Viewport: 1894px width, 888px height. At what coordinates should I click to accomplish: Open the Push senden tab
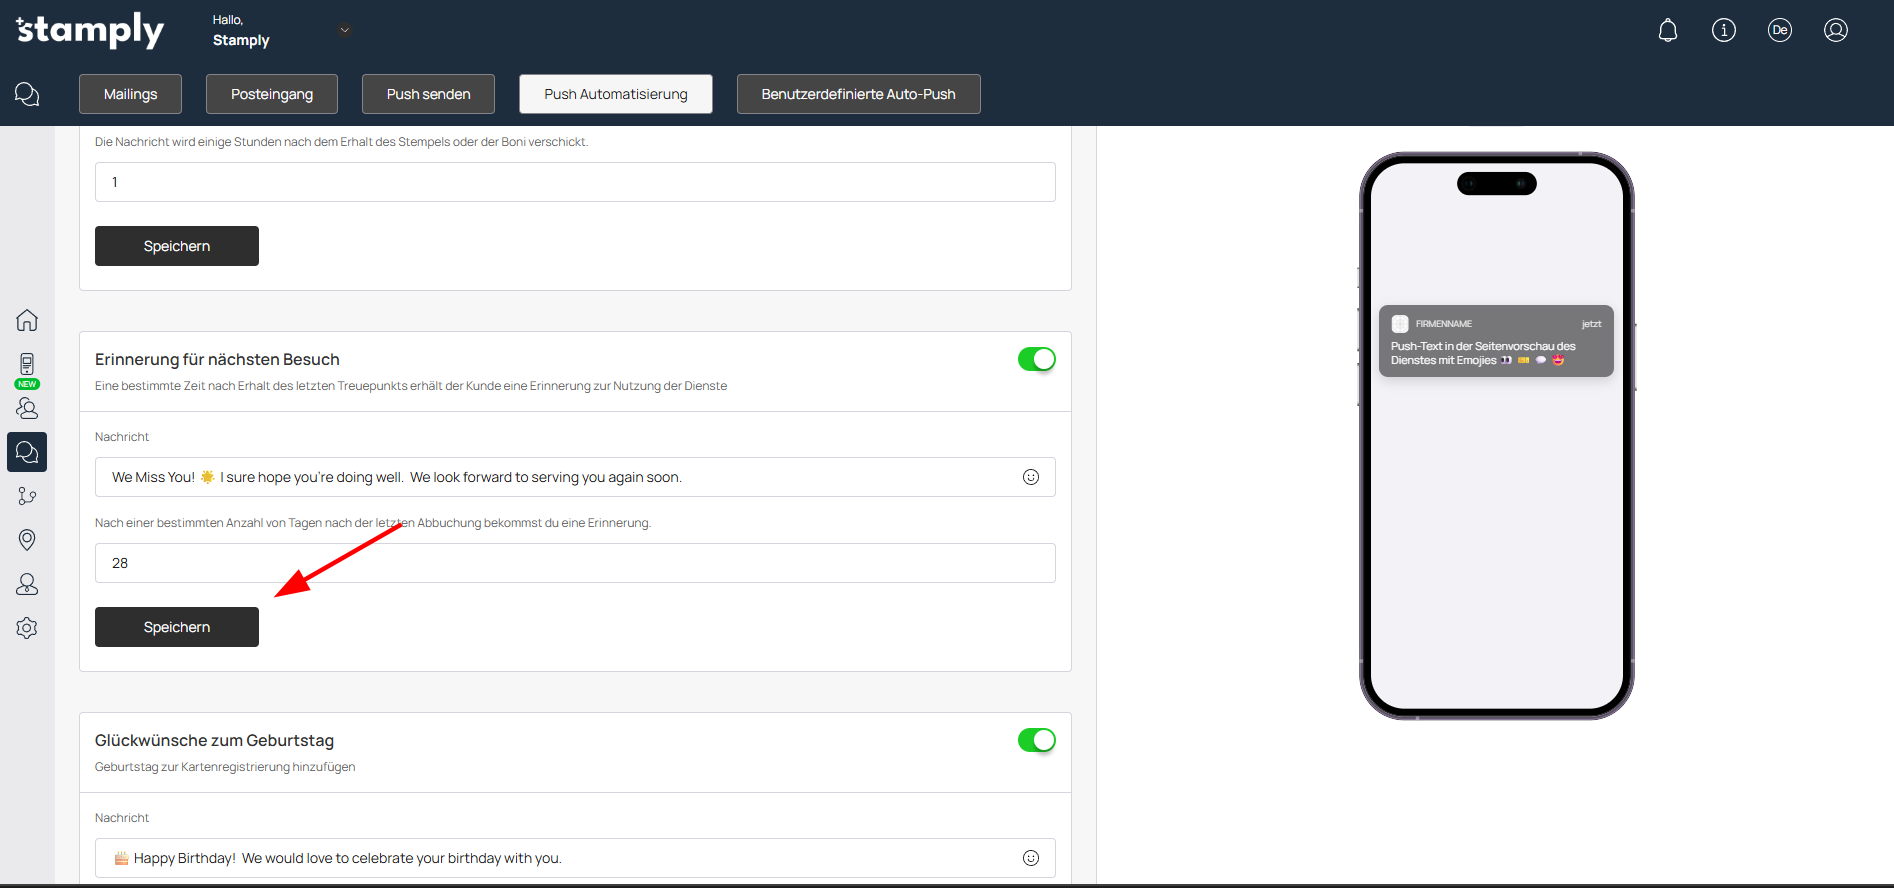[x=428, y=94]
